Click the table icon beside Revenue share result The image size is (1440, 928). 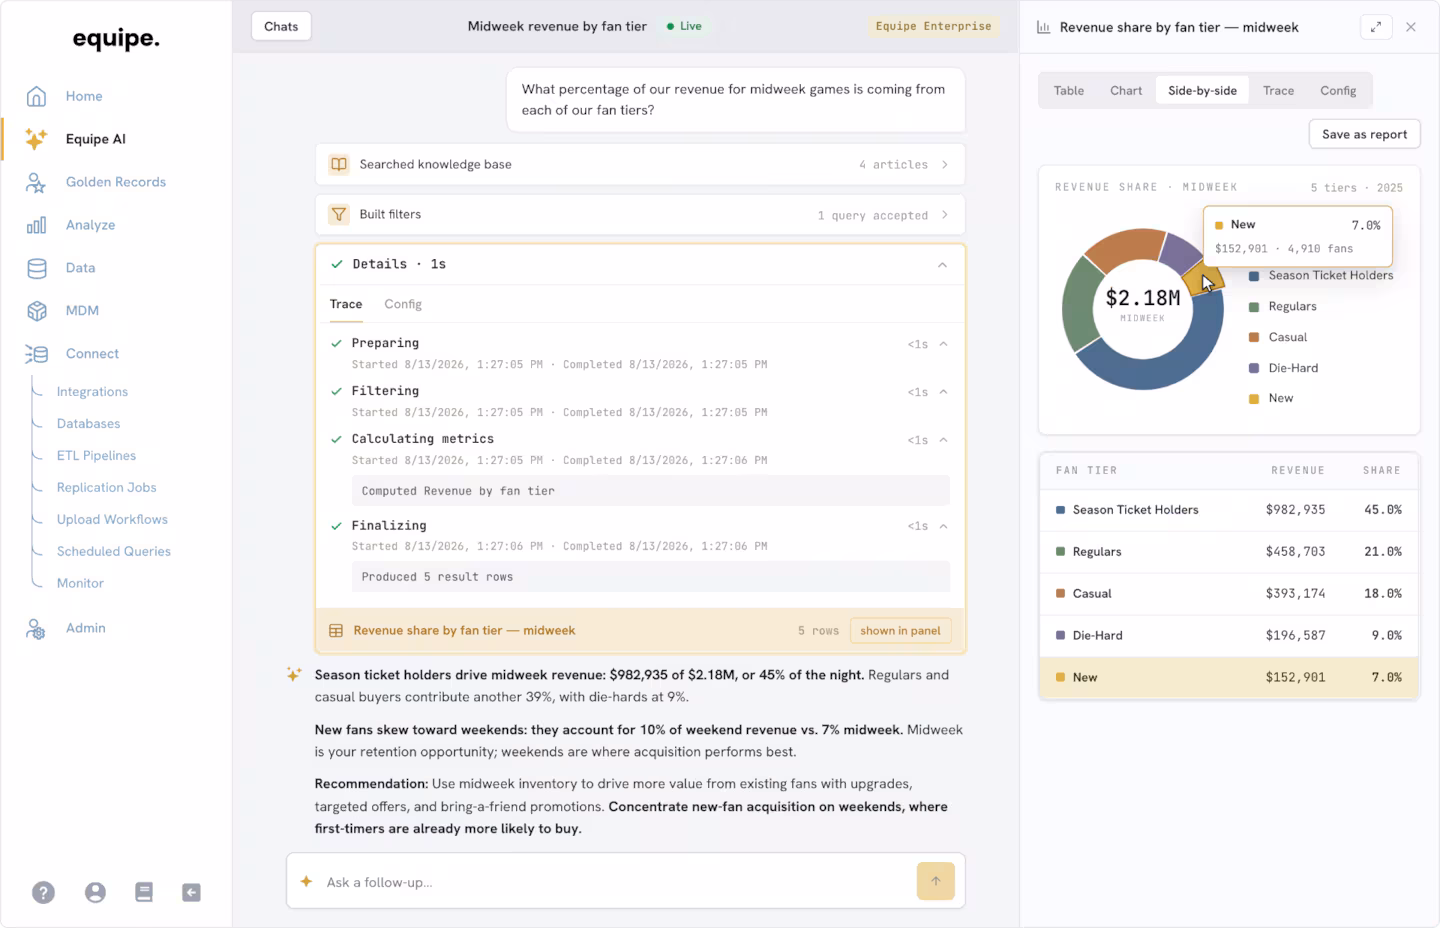[x=336, y=631]
